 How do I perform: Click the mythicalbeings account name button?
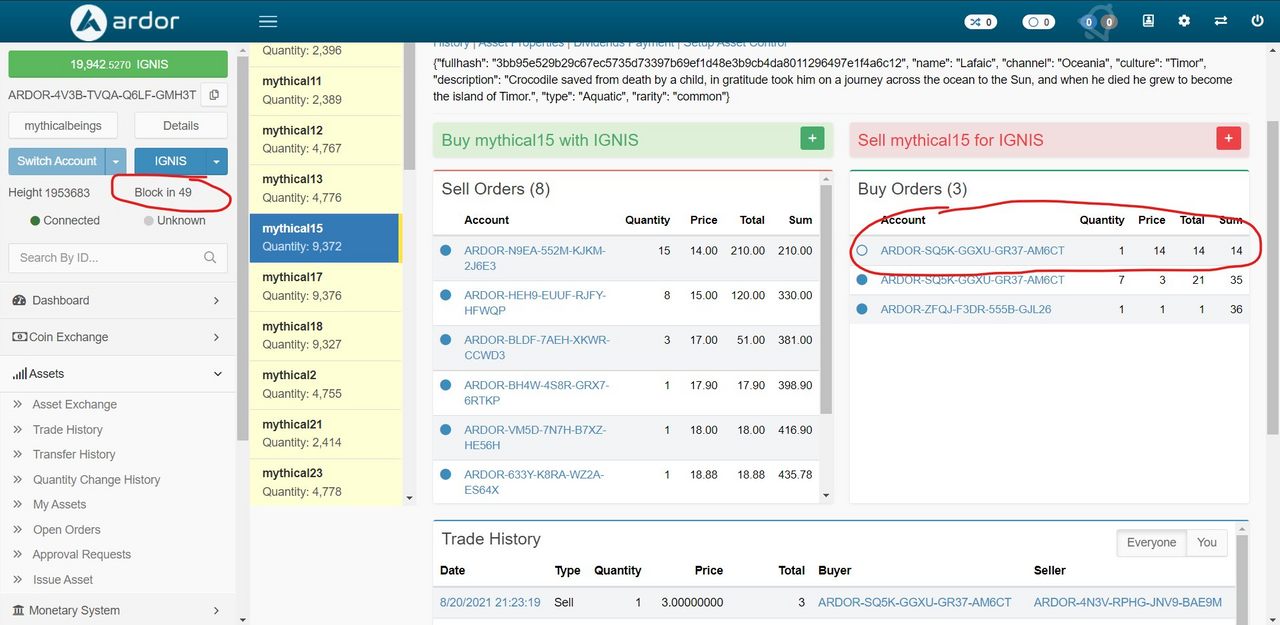pyautogui.click(x=62, y=126)
